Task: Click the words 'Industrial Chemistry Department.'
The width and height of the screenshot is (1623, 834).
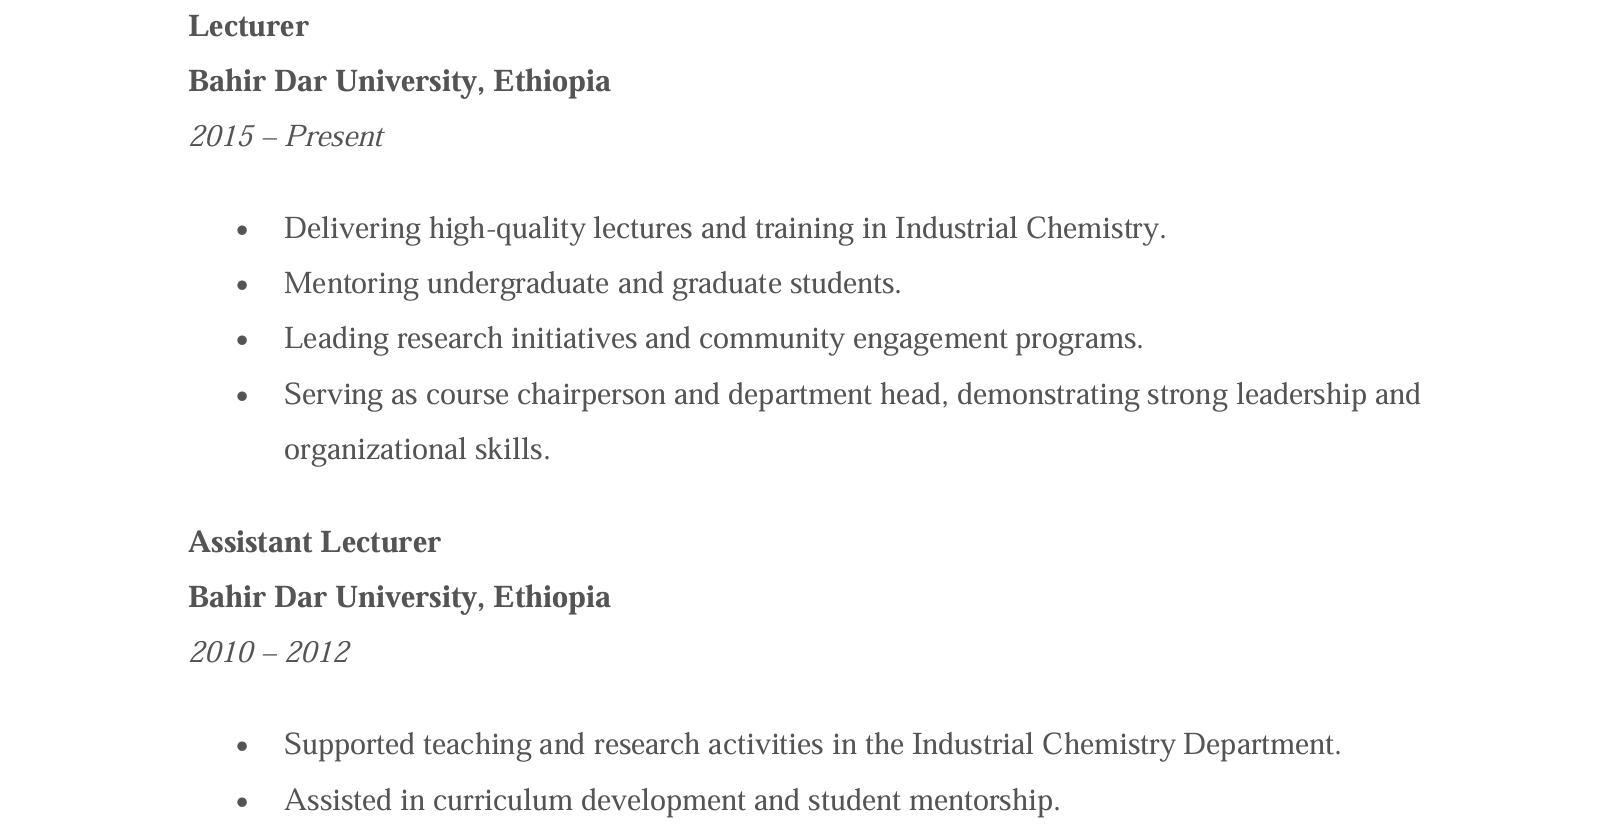Action: [x=1126, y=744]
